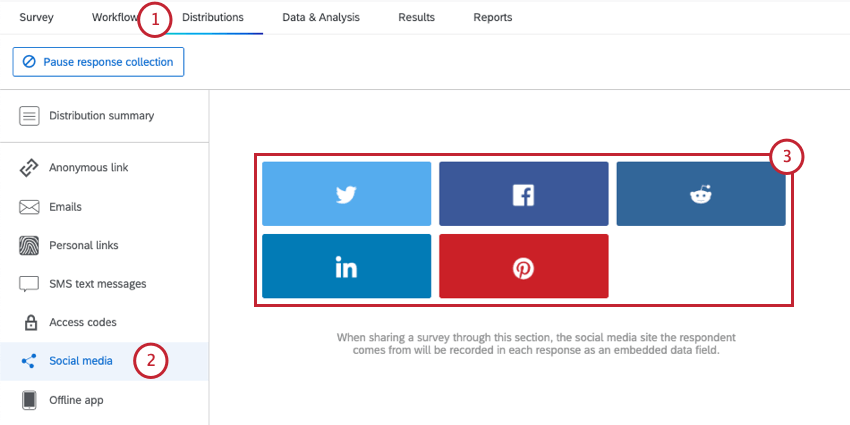Click the Emails envelope icon
The width and height of the screenshot is (850, 425).
tap(29, 207)
